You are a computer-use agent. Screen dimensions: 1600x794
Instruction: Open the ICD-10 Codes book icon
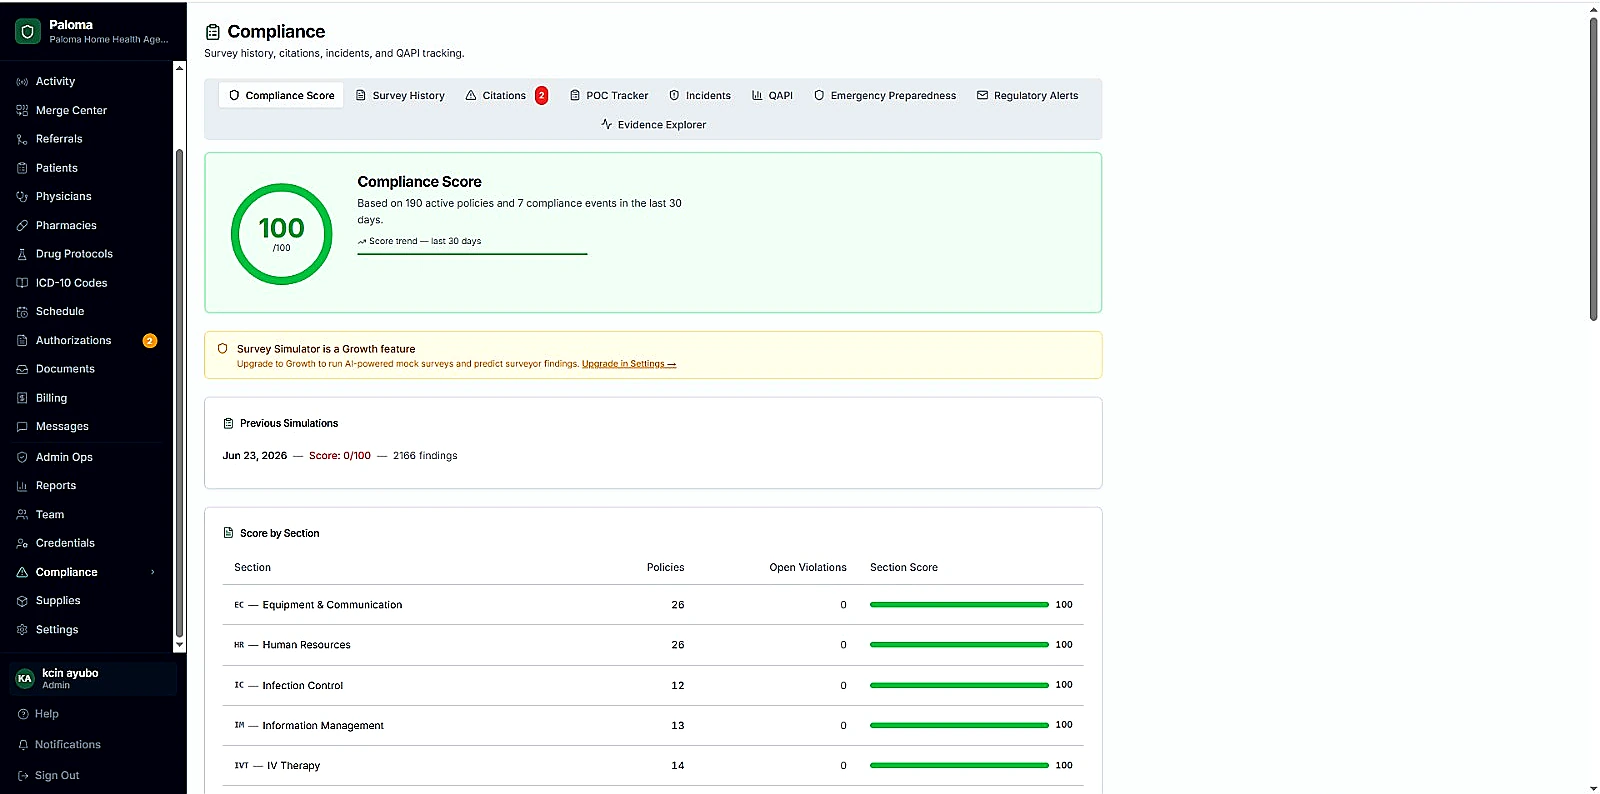[22, 283]
